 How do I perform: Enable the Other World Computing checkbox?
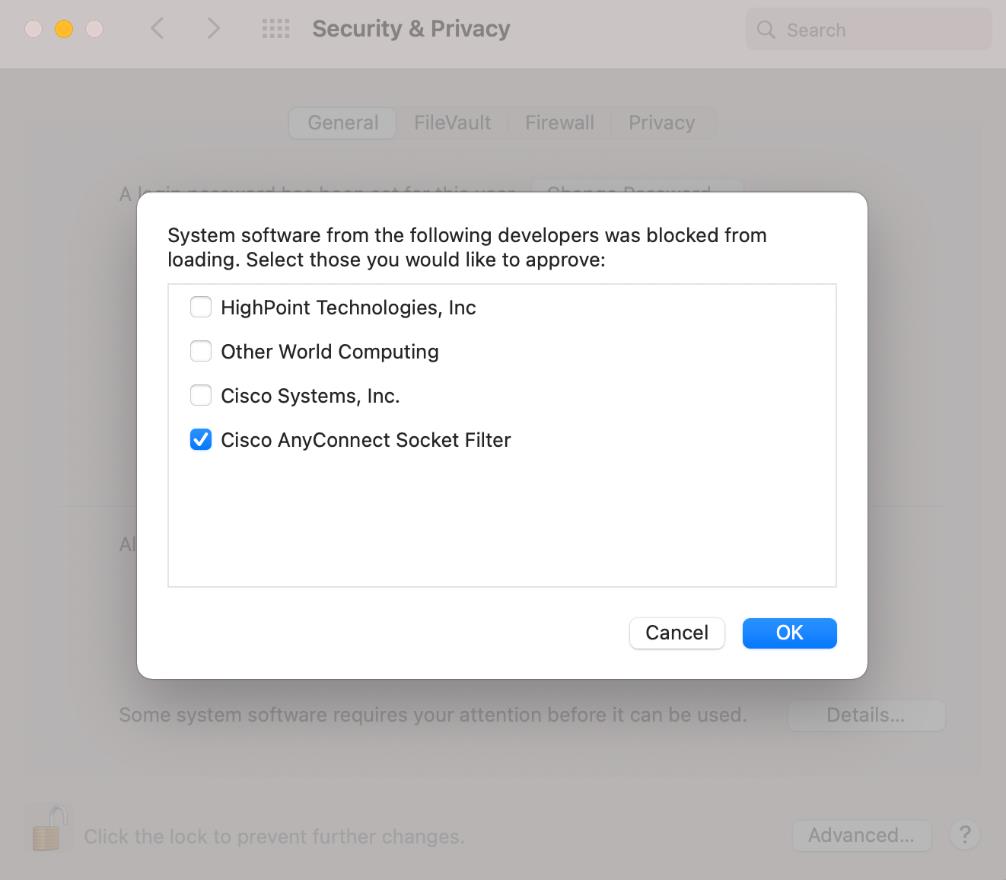201,351
